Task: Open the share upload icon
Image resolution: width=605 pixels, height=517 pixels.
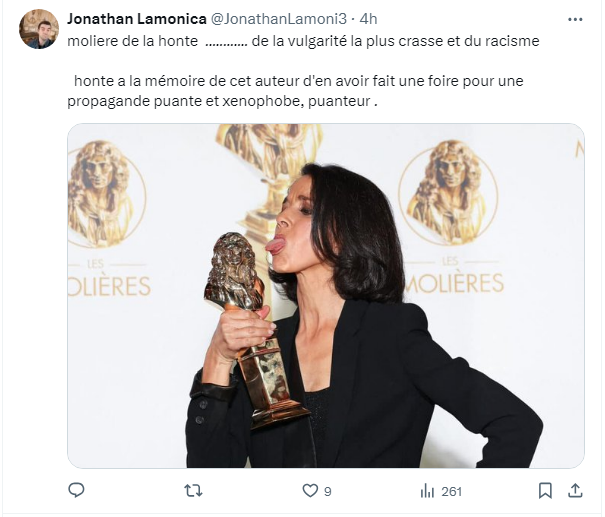Action: point(575,491)
